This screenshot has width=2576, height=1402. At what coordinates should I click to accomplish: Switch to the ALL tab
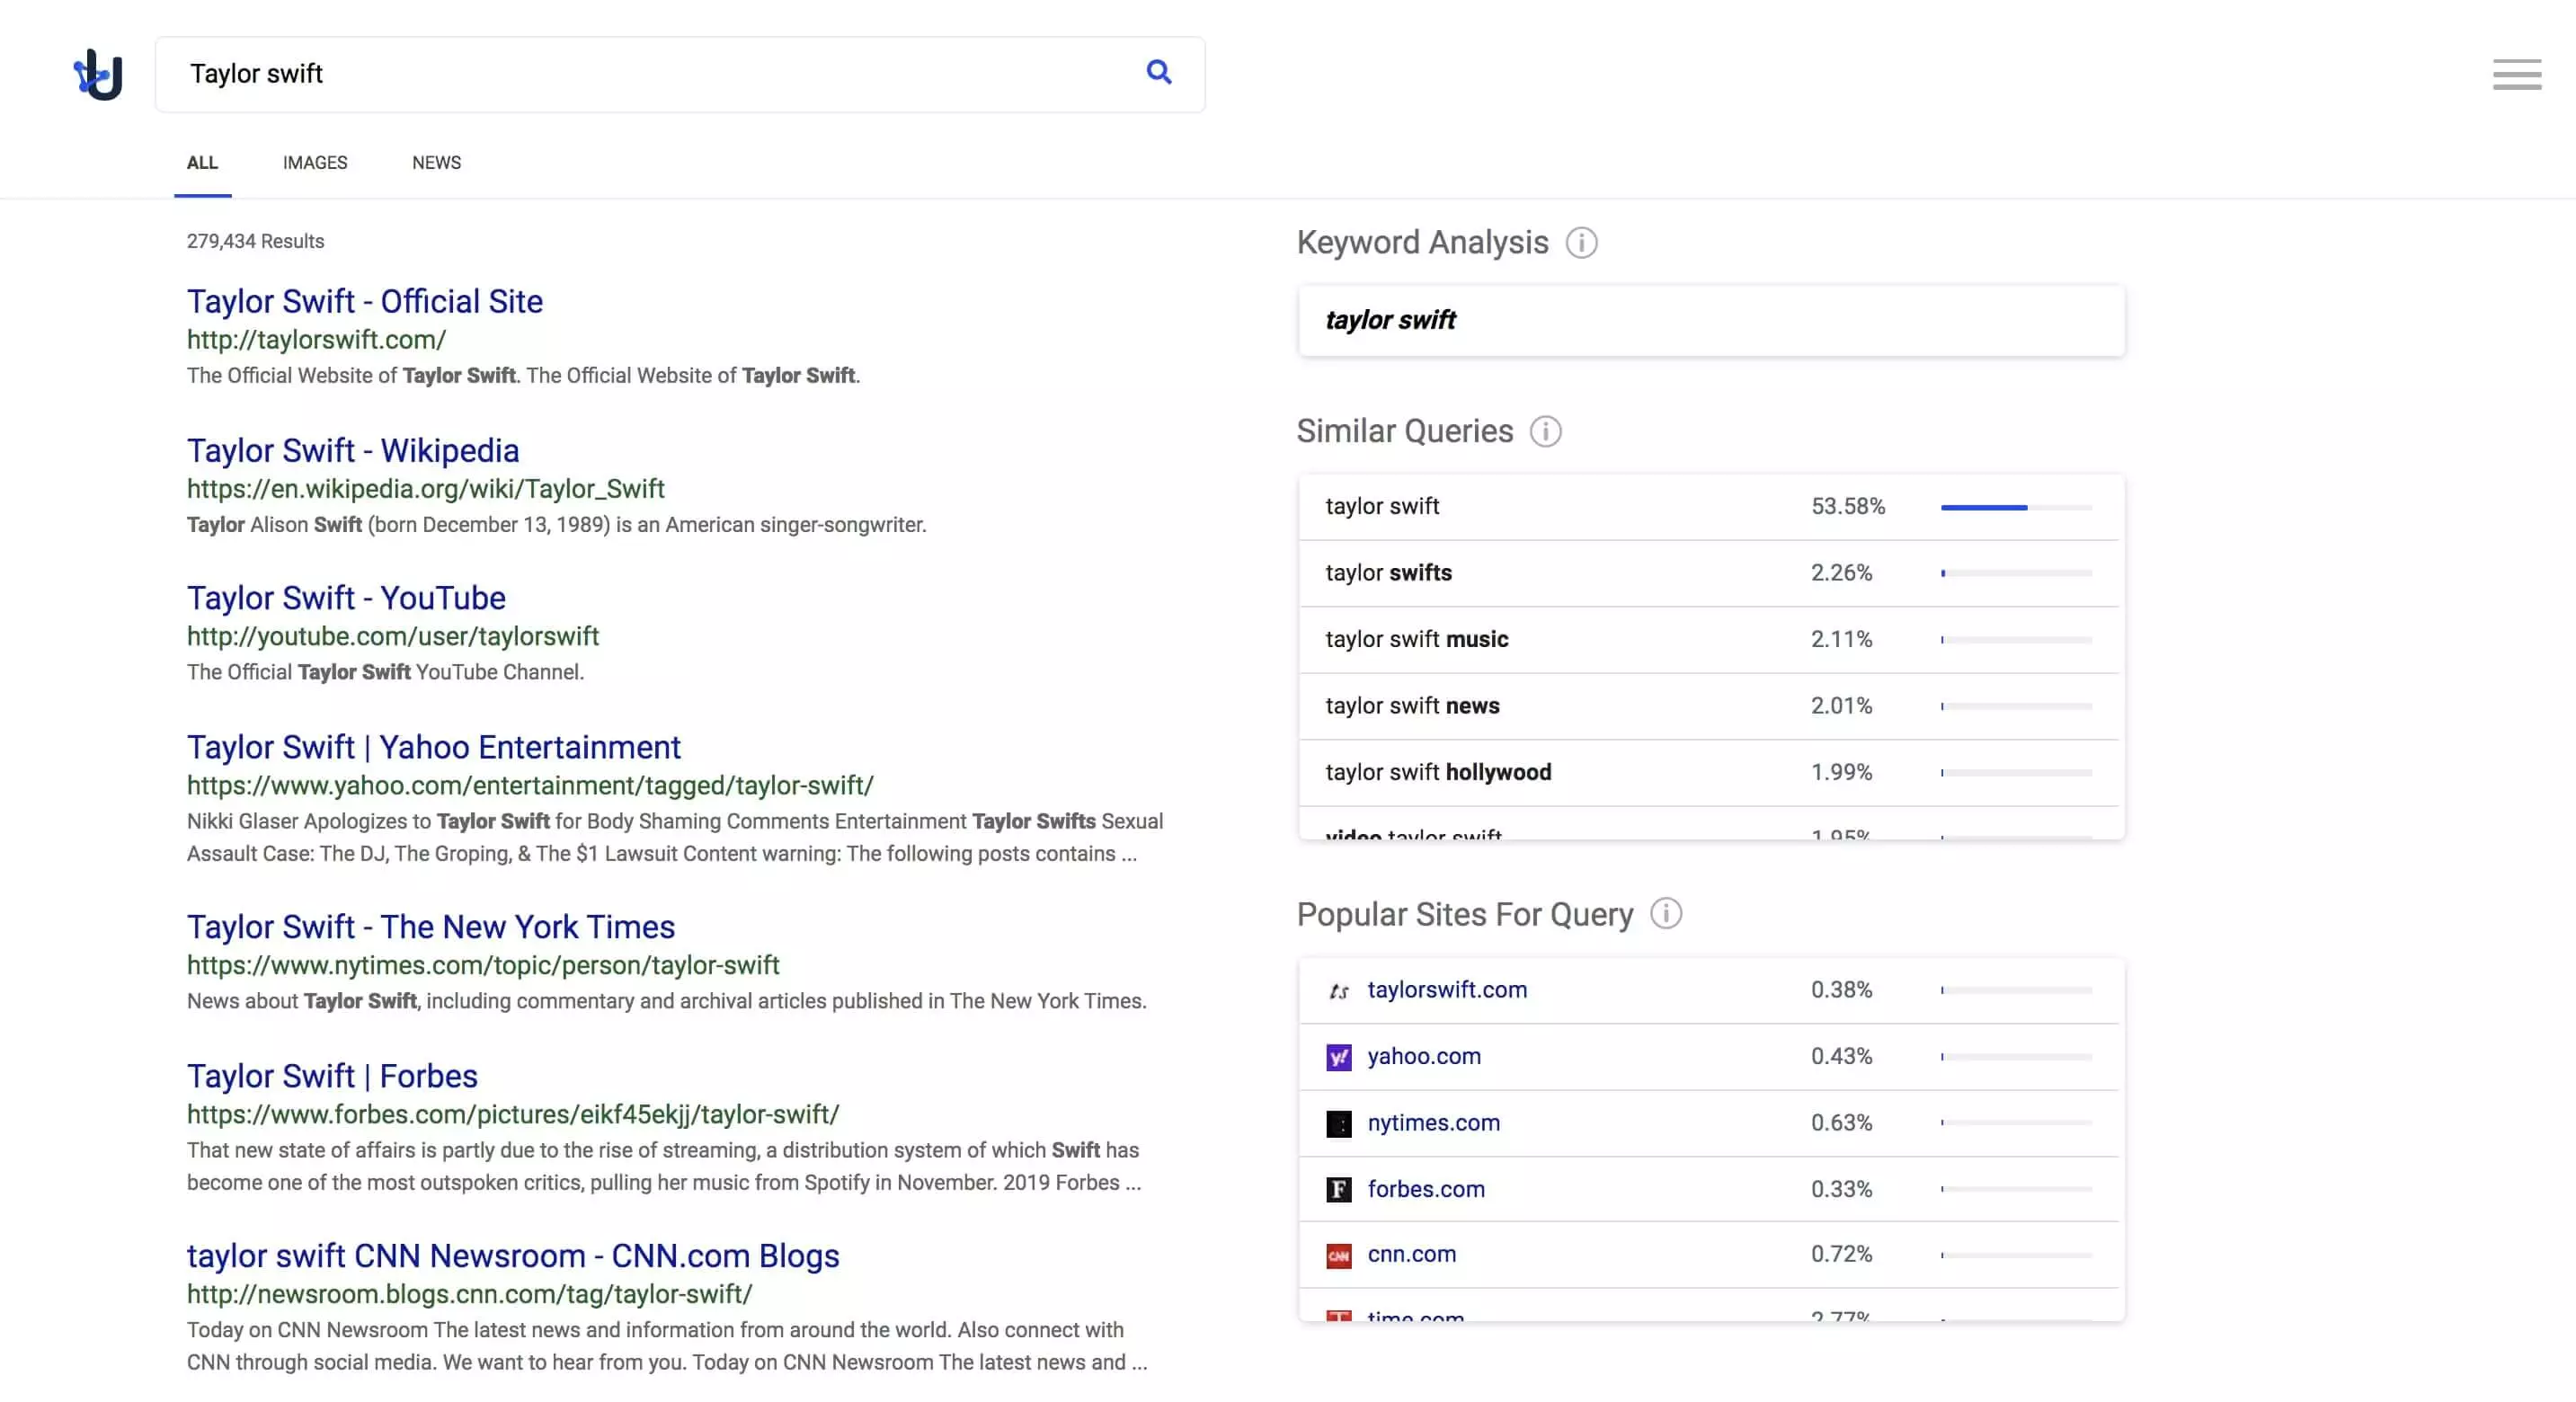[202, 163]
